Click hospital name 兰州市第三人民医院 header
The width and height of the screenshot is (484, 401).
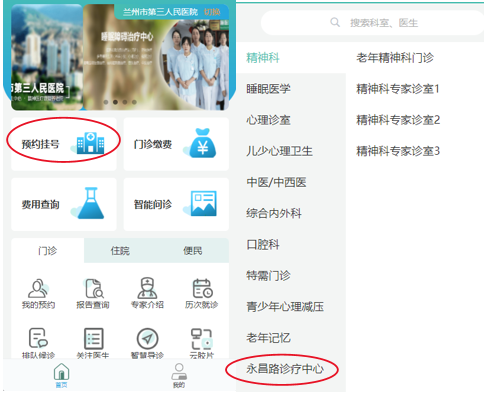pos(160,12)
